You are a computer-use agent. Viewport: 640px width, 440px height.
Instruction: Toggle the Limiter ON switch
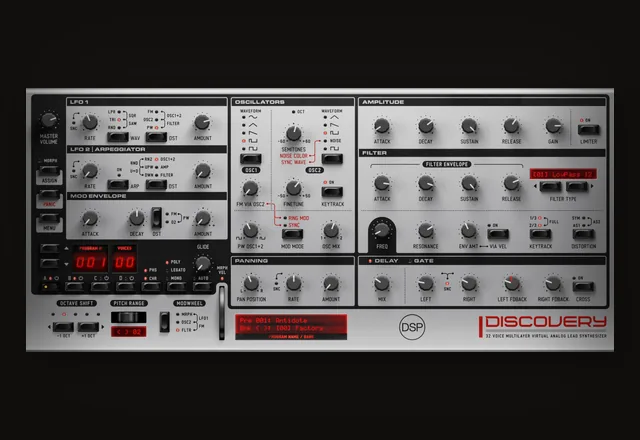[589, 130]
